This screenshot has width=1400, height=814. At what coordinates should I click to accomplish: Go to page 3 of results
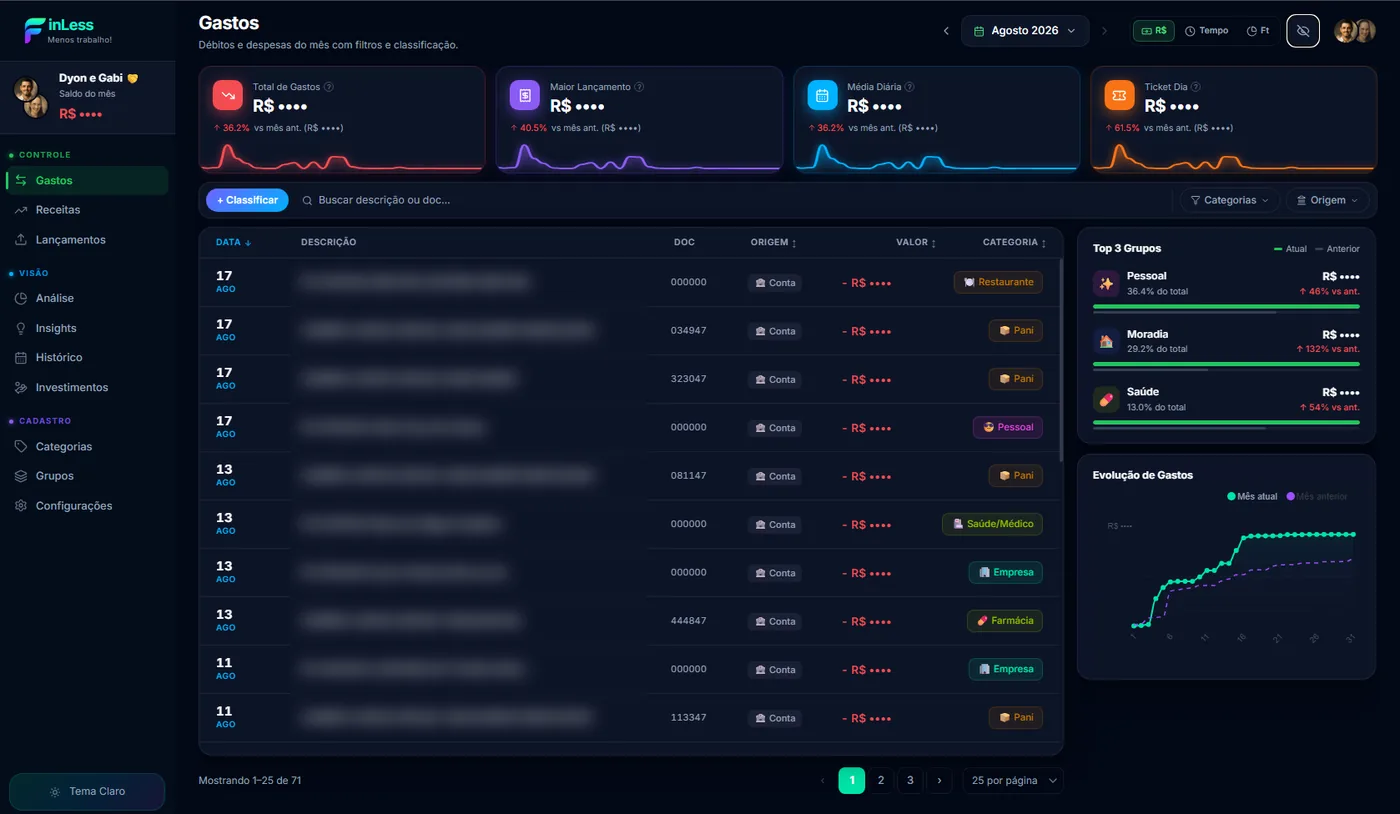(910, 780)
